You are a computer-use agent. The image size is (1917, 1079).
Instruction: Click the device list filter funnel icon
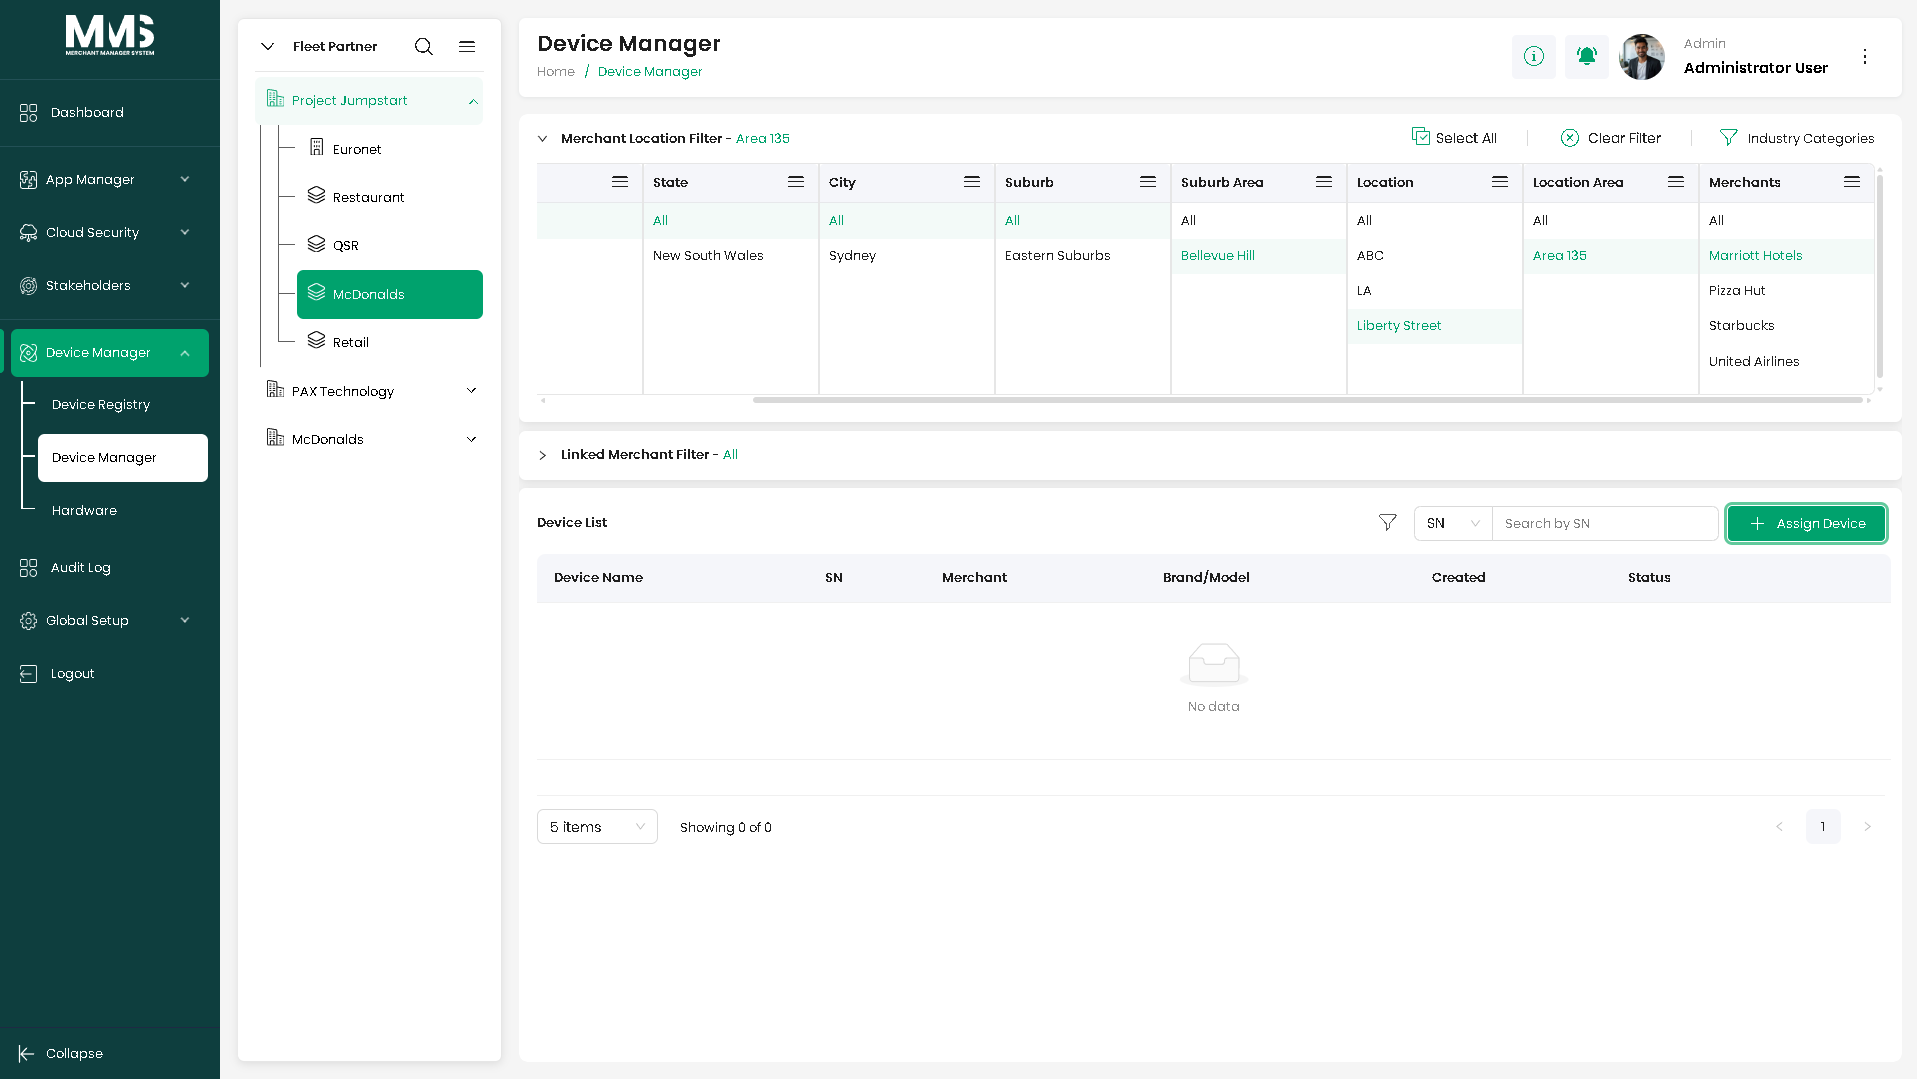click(x=1388, y=523)
